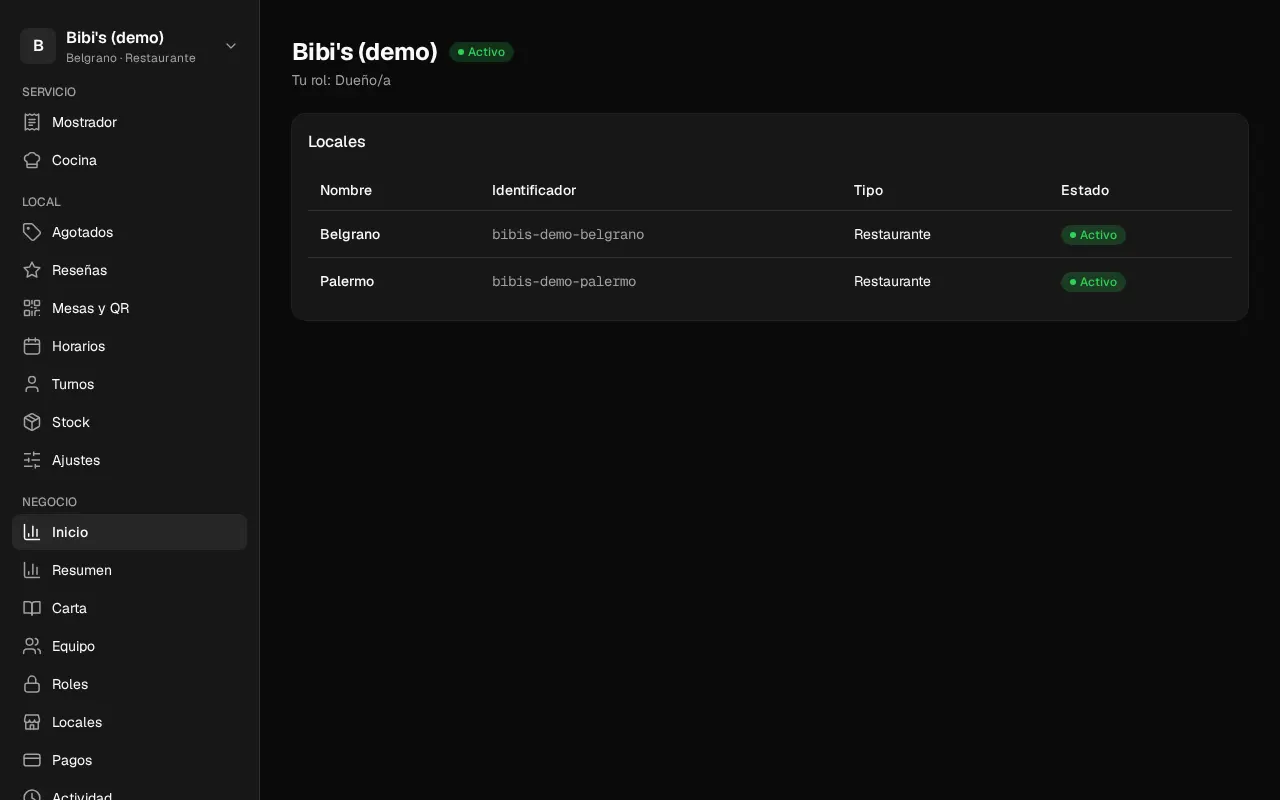Expand the Bibi's (demo) location chevron
Image resolution: width=1280 pixels, height=800 pixels.
coord(231,46)
